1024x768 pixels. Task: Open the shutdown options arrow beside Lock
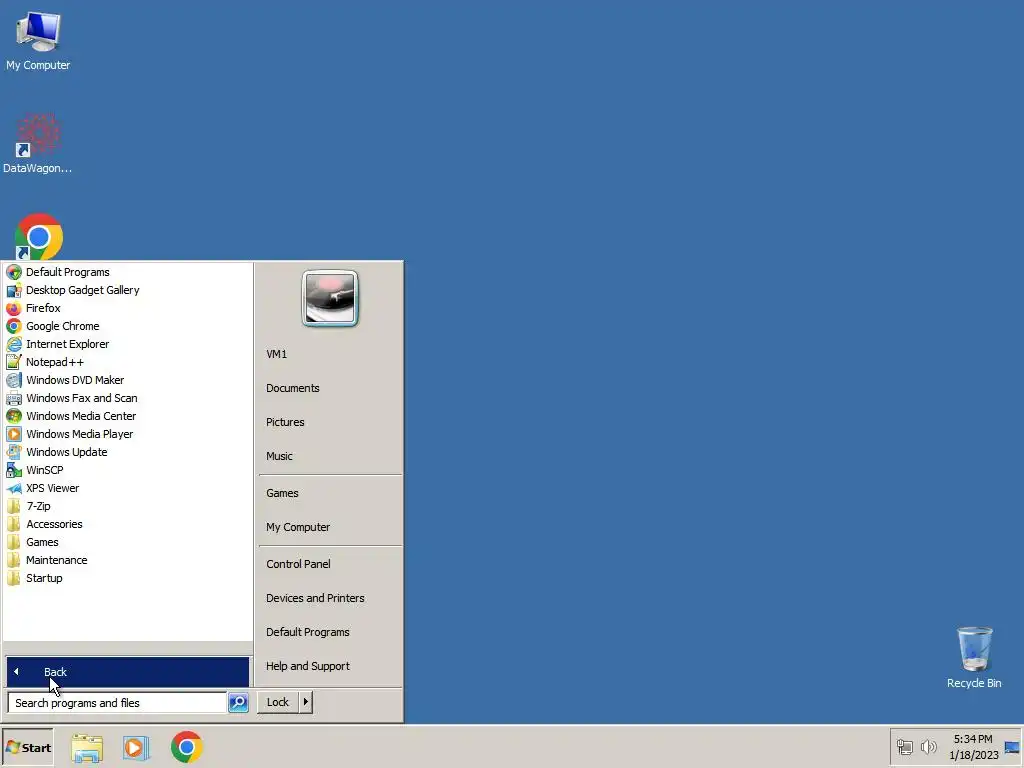[306, 702]
